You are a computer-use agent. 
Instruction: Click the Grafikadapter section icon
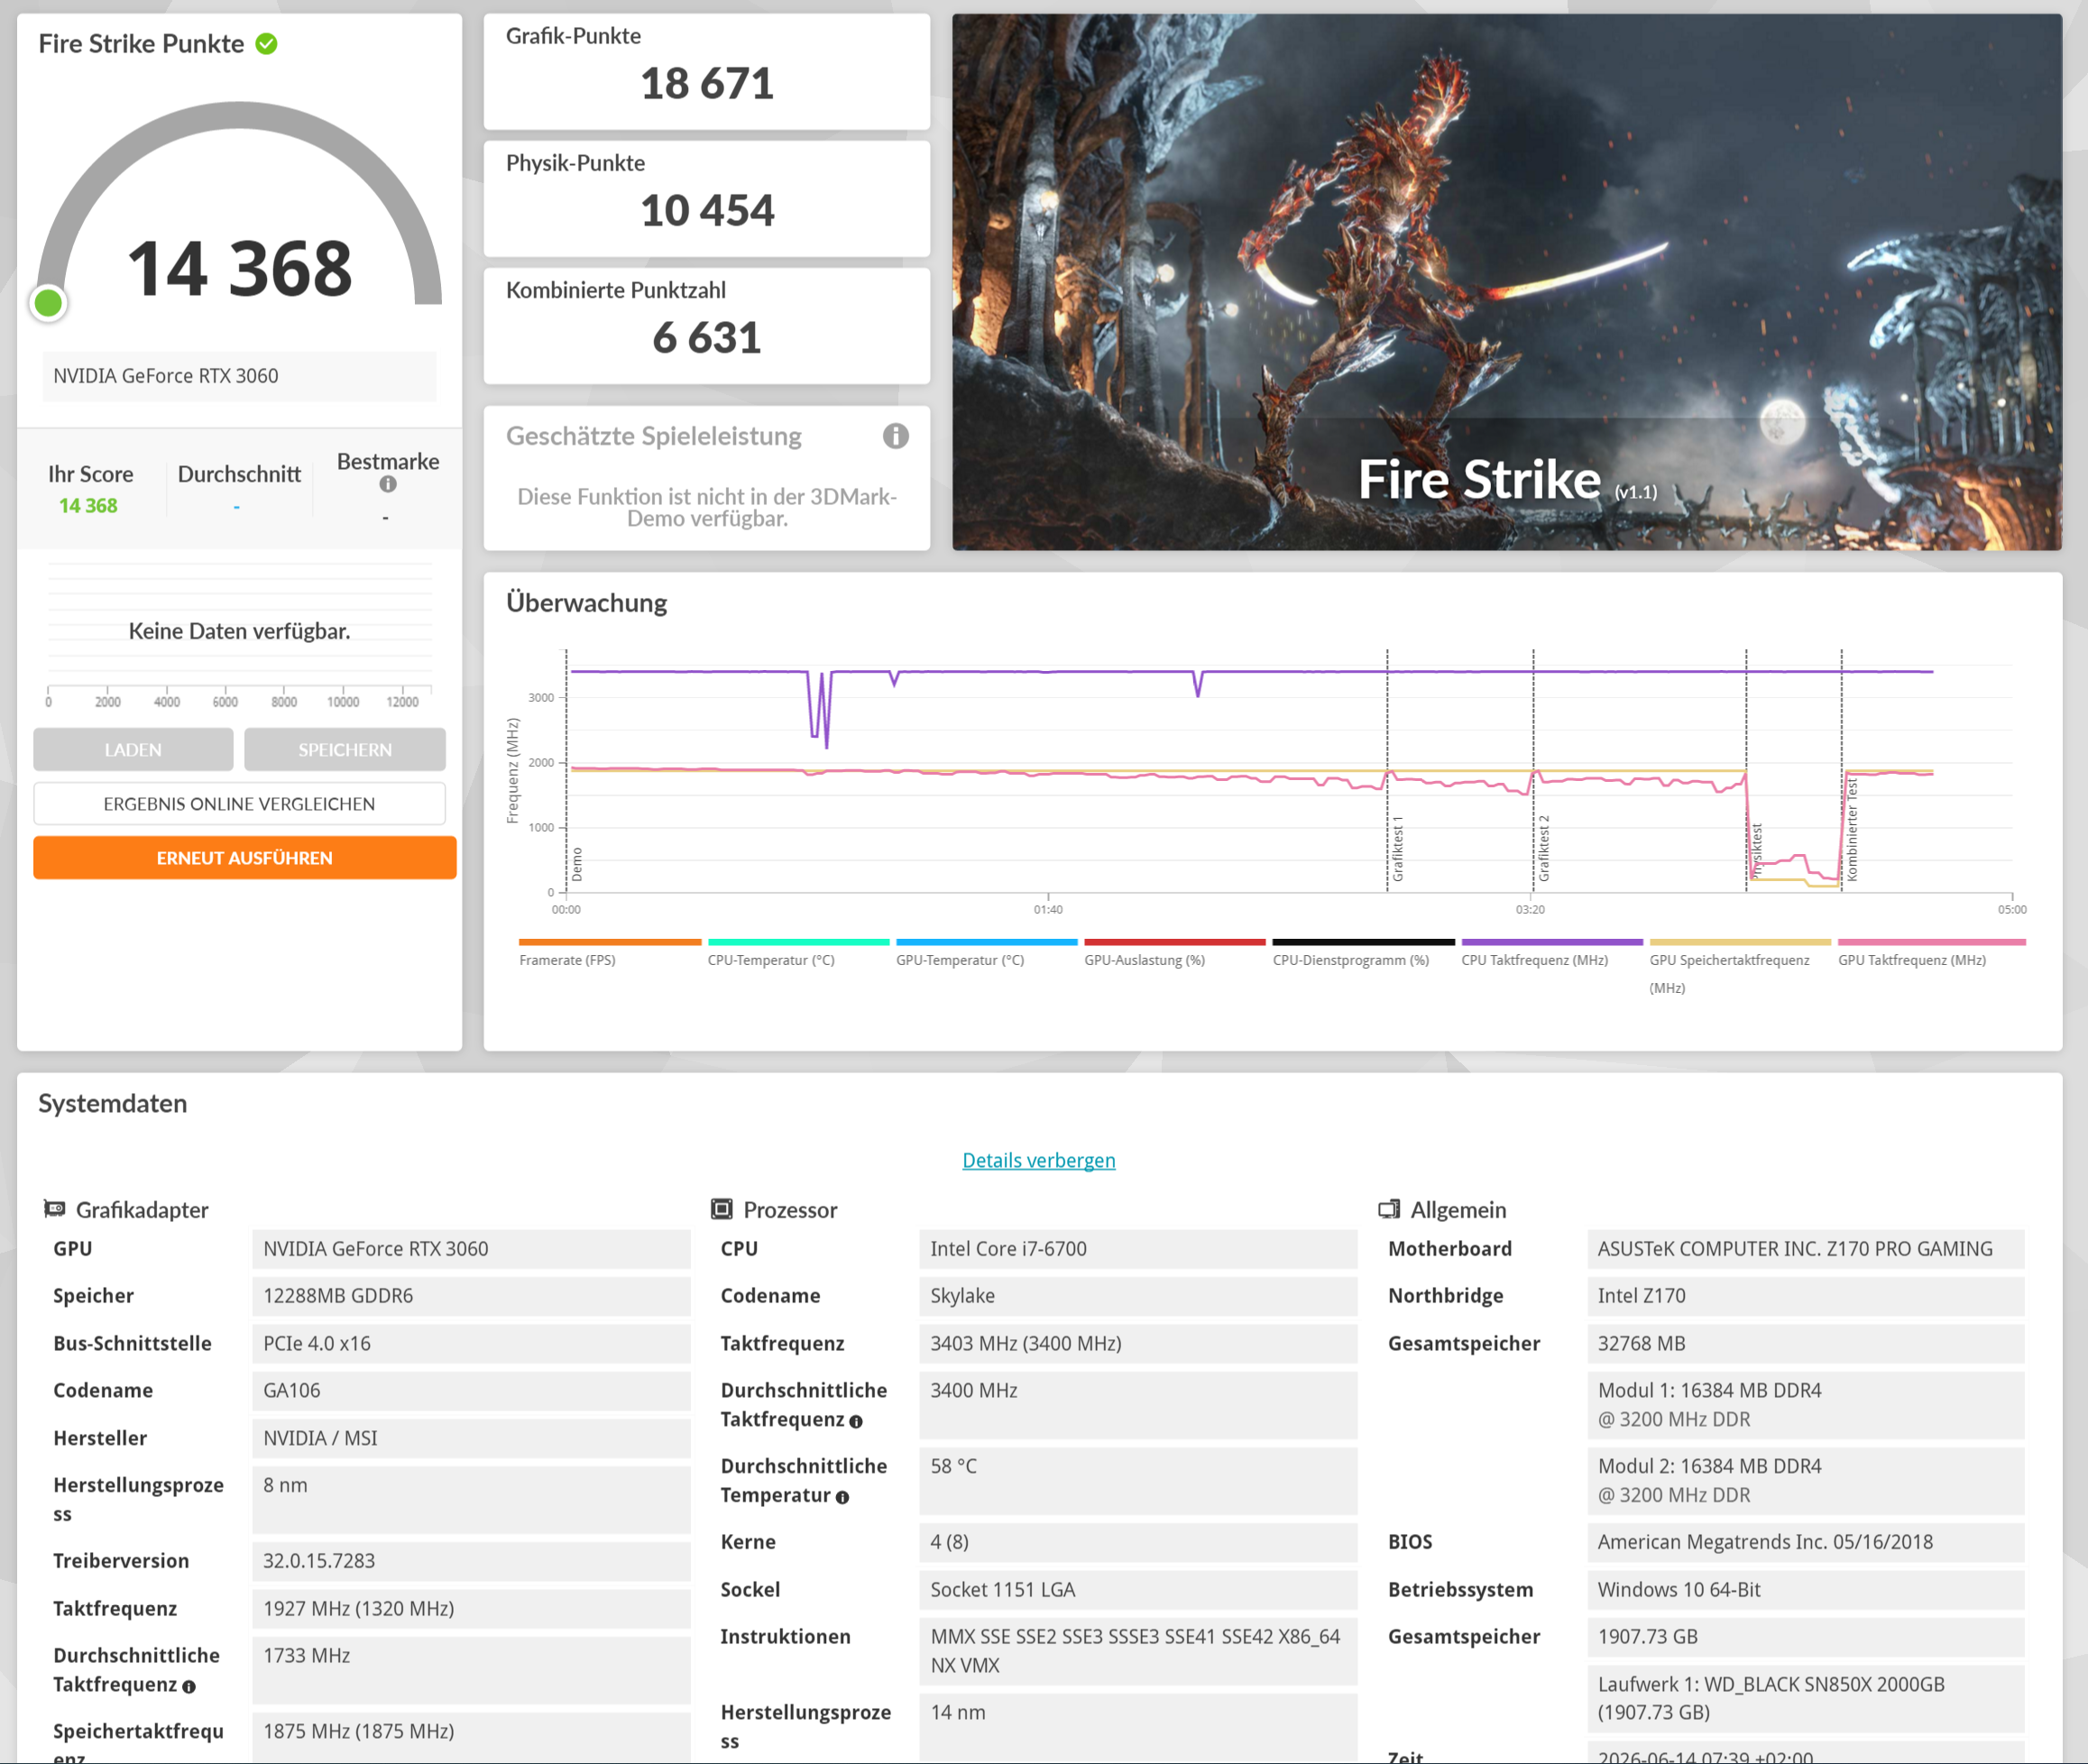point(55,1209)
